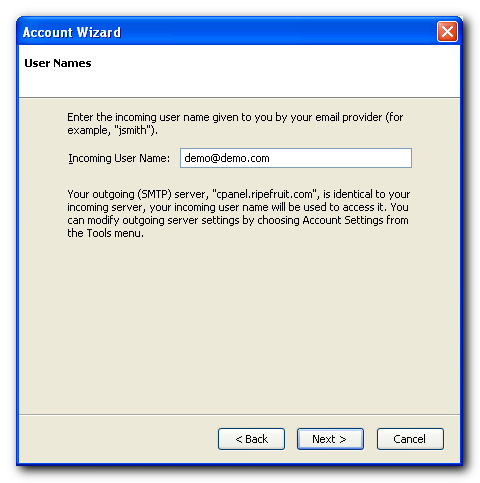
Task: Cancel the Account Wizard
Action: pyautogui.click(x=410, y=439)
